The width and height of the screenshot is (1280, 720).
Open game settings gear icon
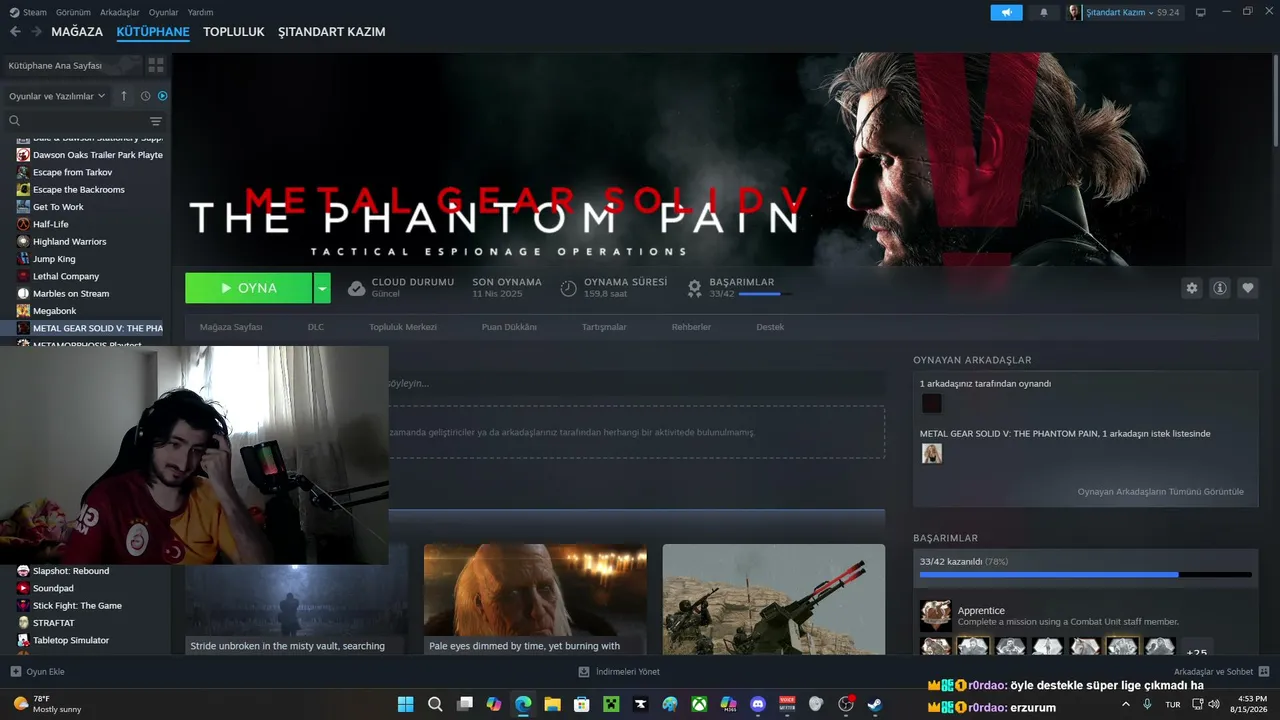point(1192,288)
